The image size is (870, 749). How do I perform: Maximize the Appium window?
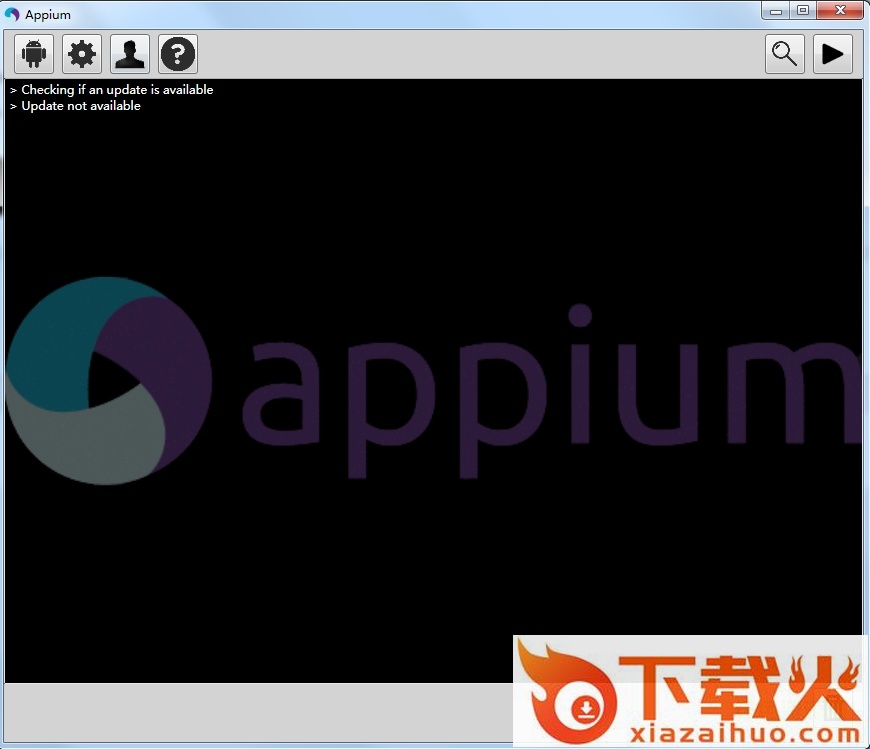pyautogui.click(x=803, y=11)
